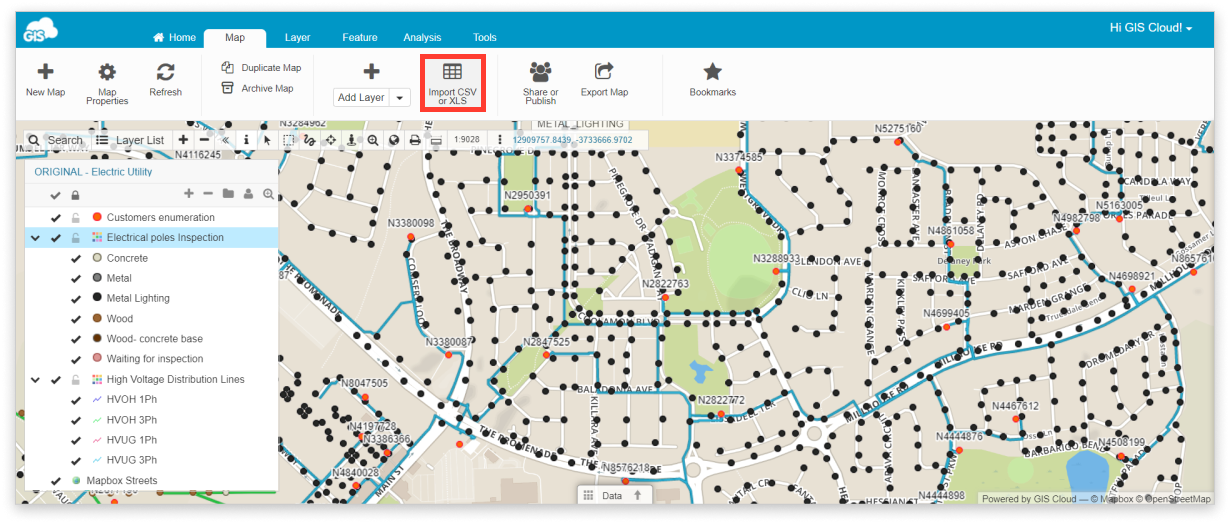Toggle visibility of Electrical poles Inspection layer

tap(56, 238)
